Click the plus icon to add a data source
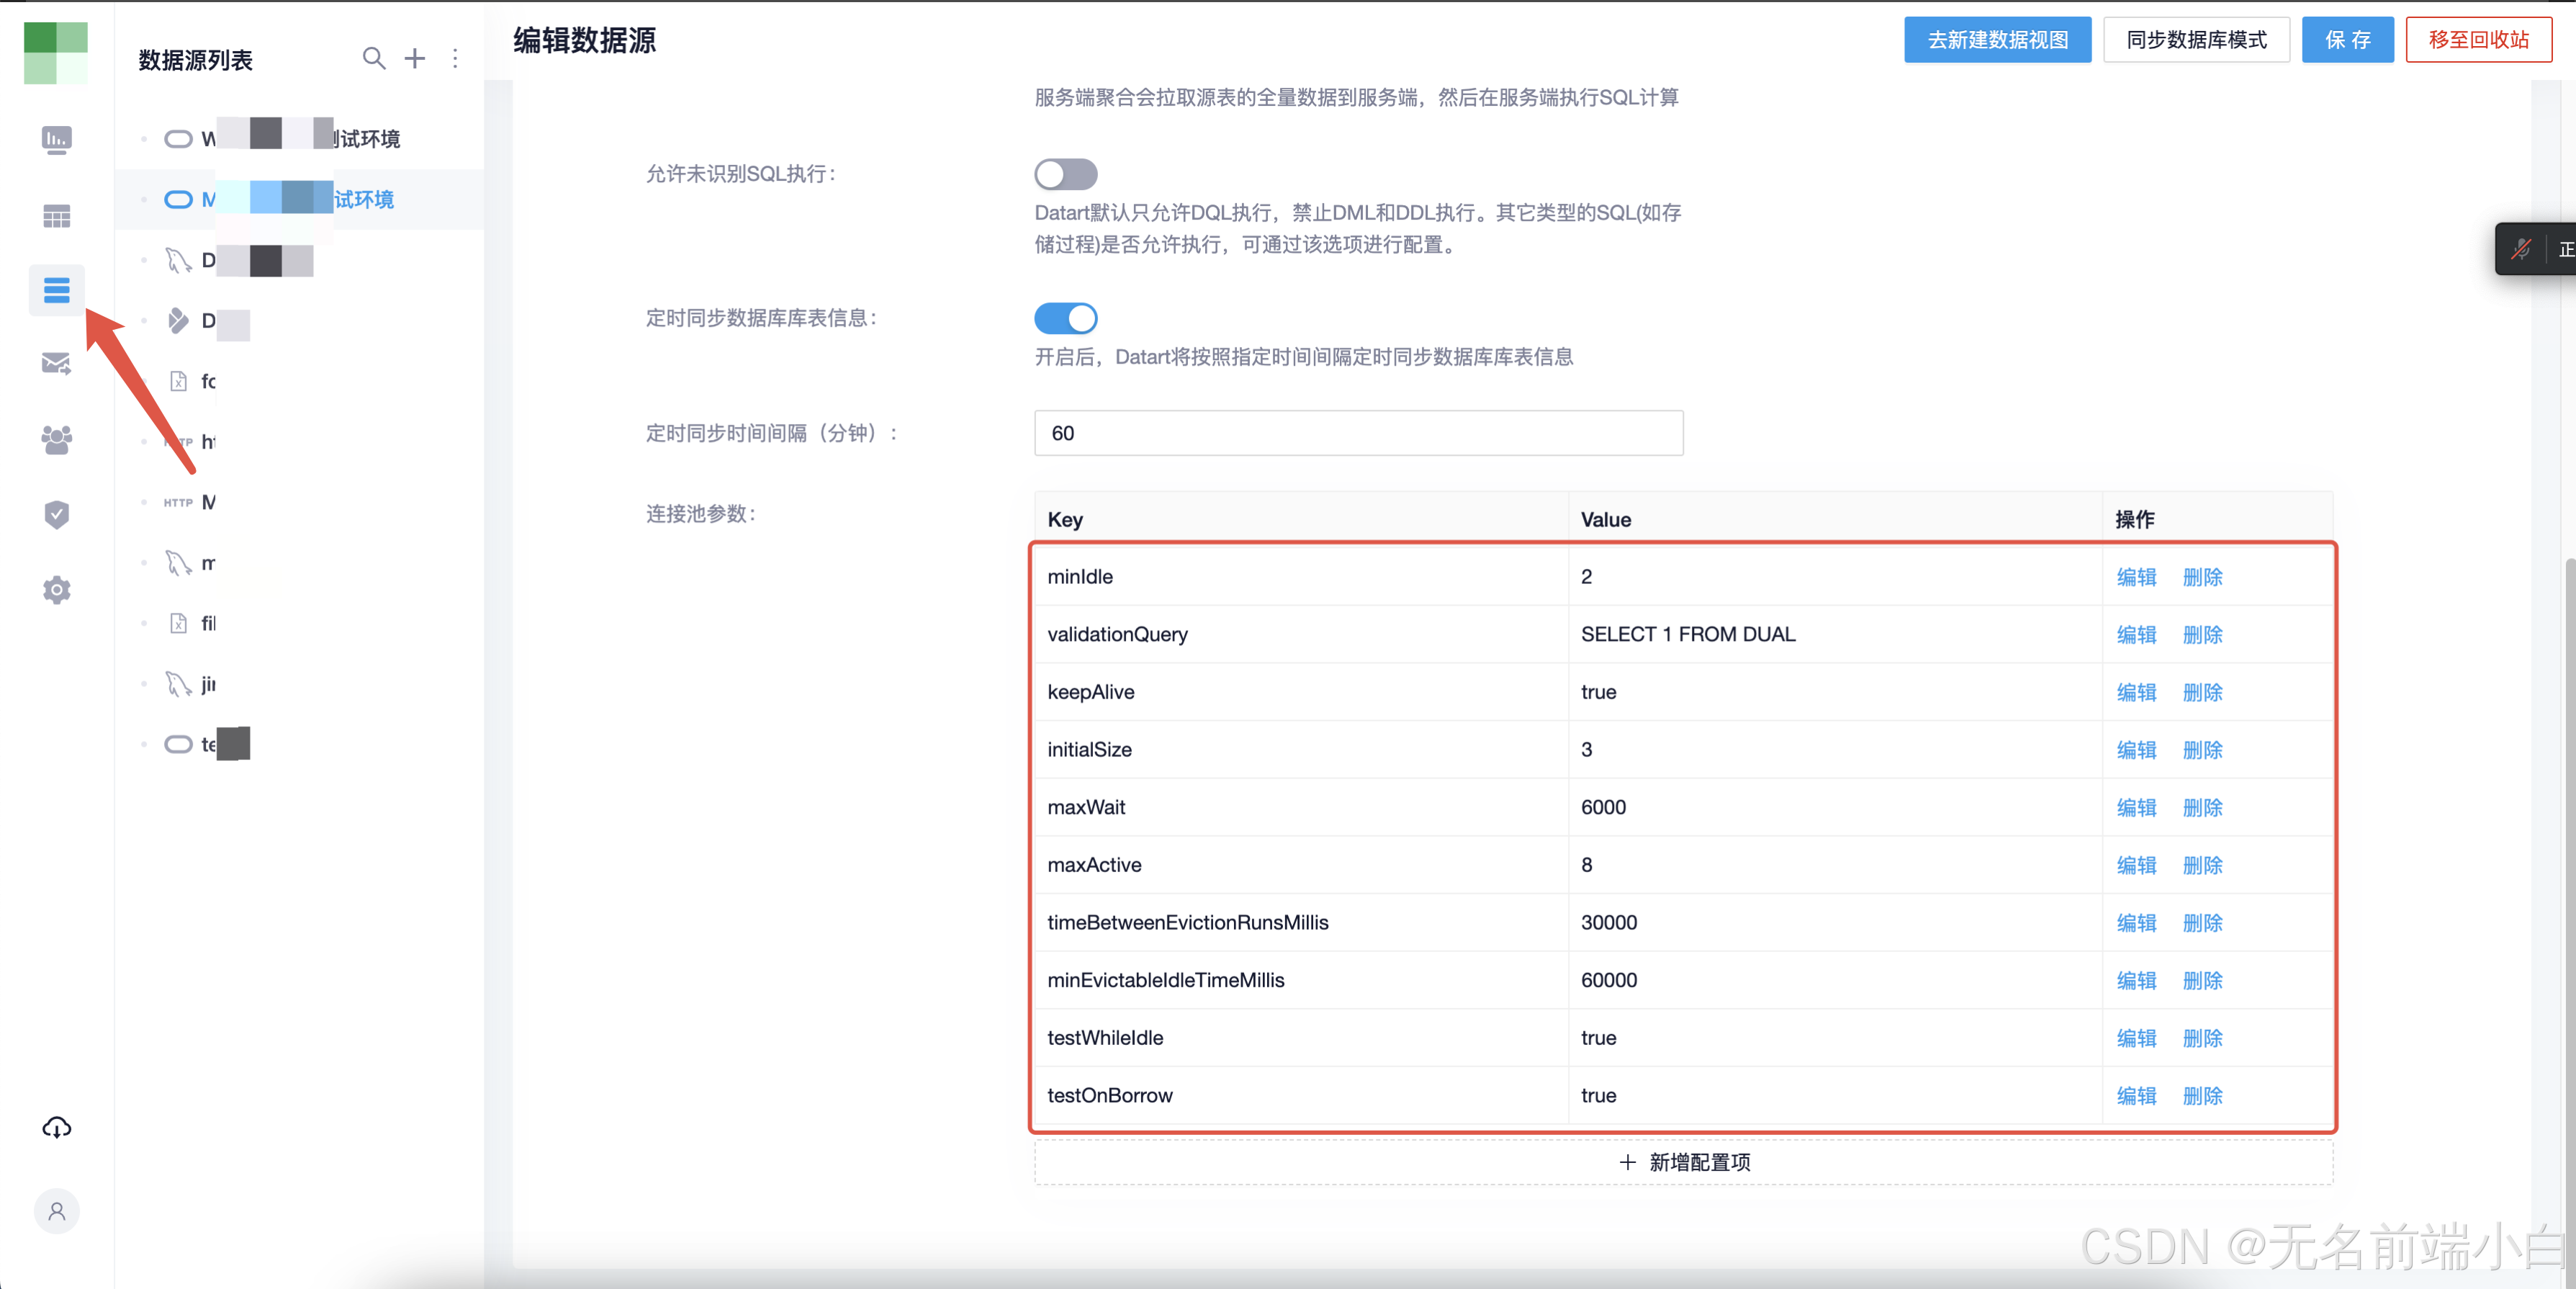This screenshot has height=1289, width=2576. 415,58
